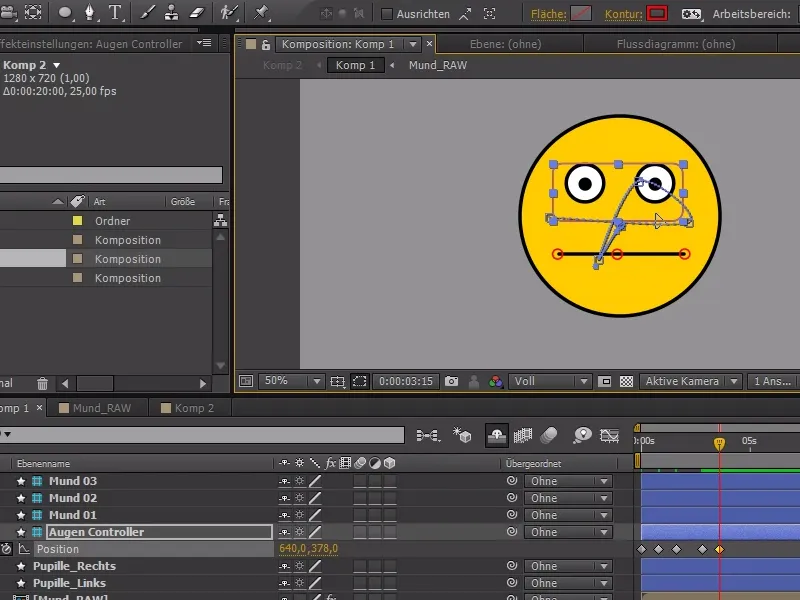Open parent dropdown for Augen Controller

[x=568, y=532]
